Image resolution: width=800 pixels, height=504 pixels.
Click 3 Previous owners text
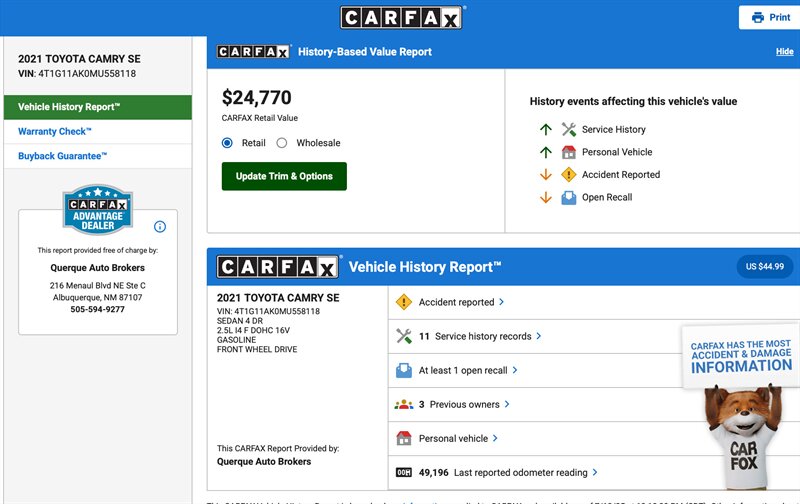point(459,405)
